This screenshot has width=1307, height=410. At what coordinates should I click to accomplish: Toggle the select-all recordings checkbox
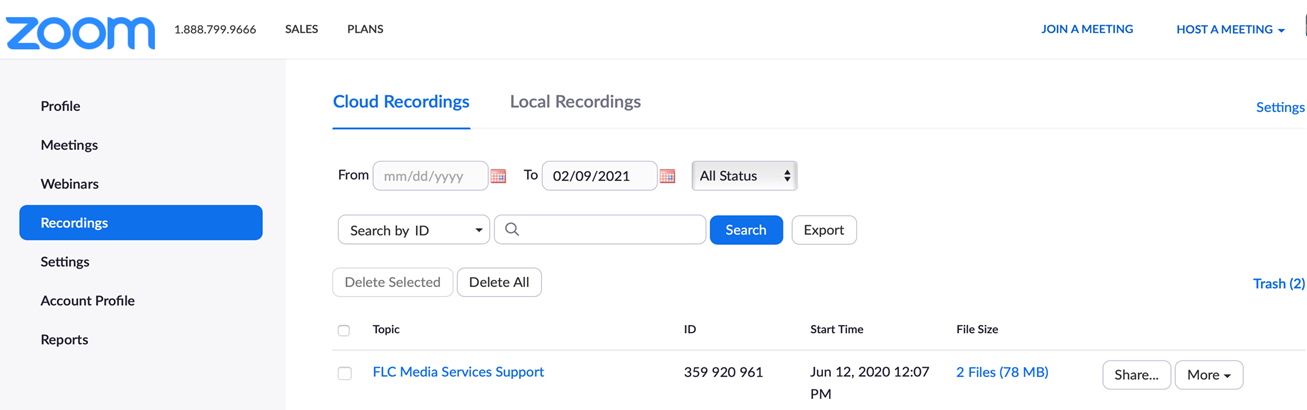pyautogui.click(x=344, y=330)
